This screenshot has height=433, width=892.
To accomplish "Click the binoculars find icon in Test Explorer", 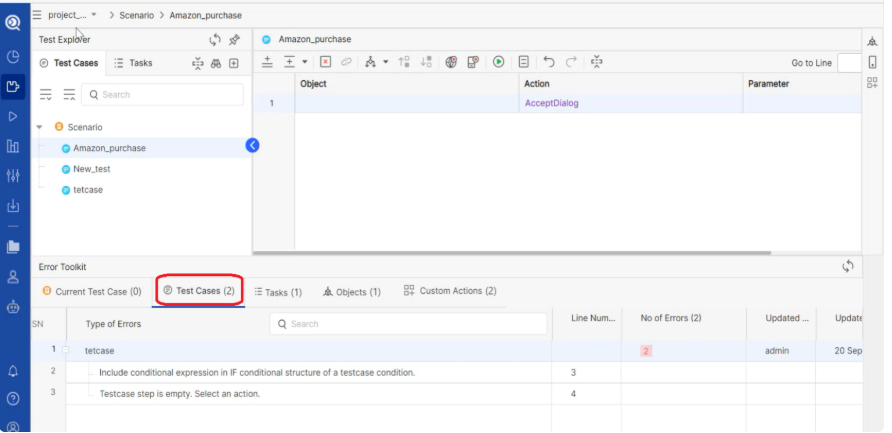I will click(x=215, y=63).
